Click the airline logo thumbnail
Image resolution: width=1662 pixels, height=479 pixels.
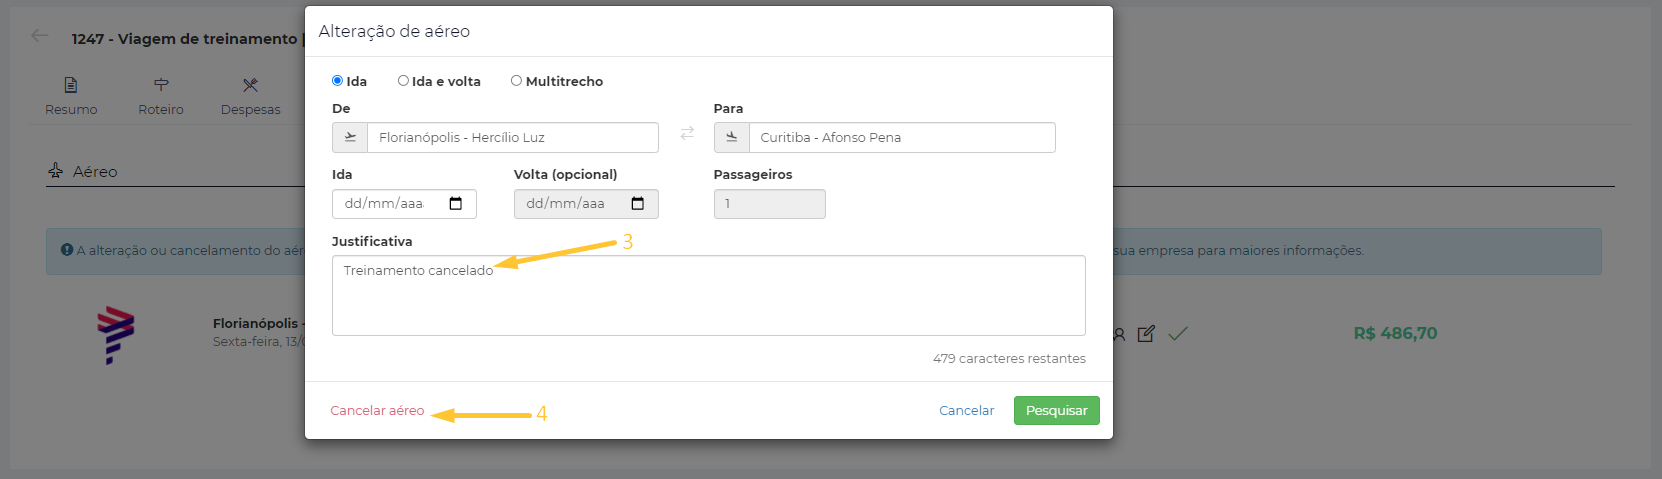115,334
